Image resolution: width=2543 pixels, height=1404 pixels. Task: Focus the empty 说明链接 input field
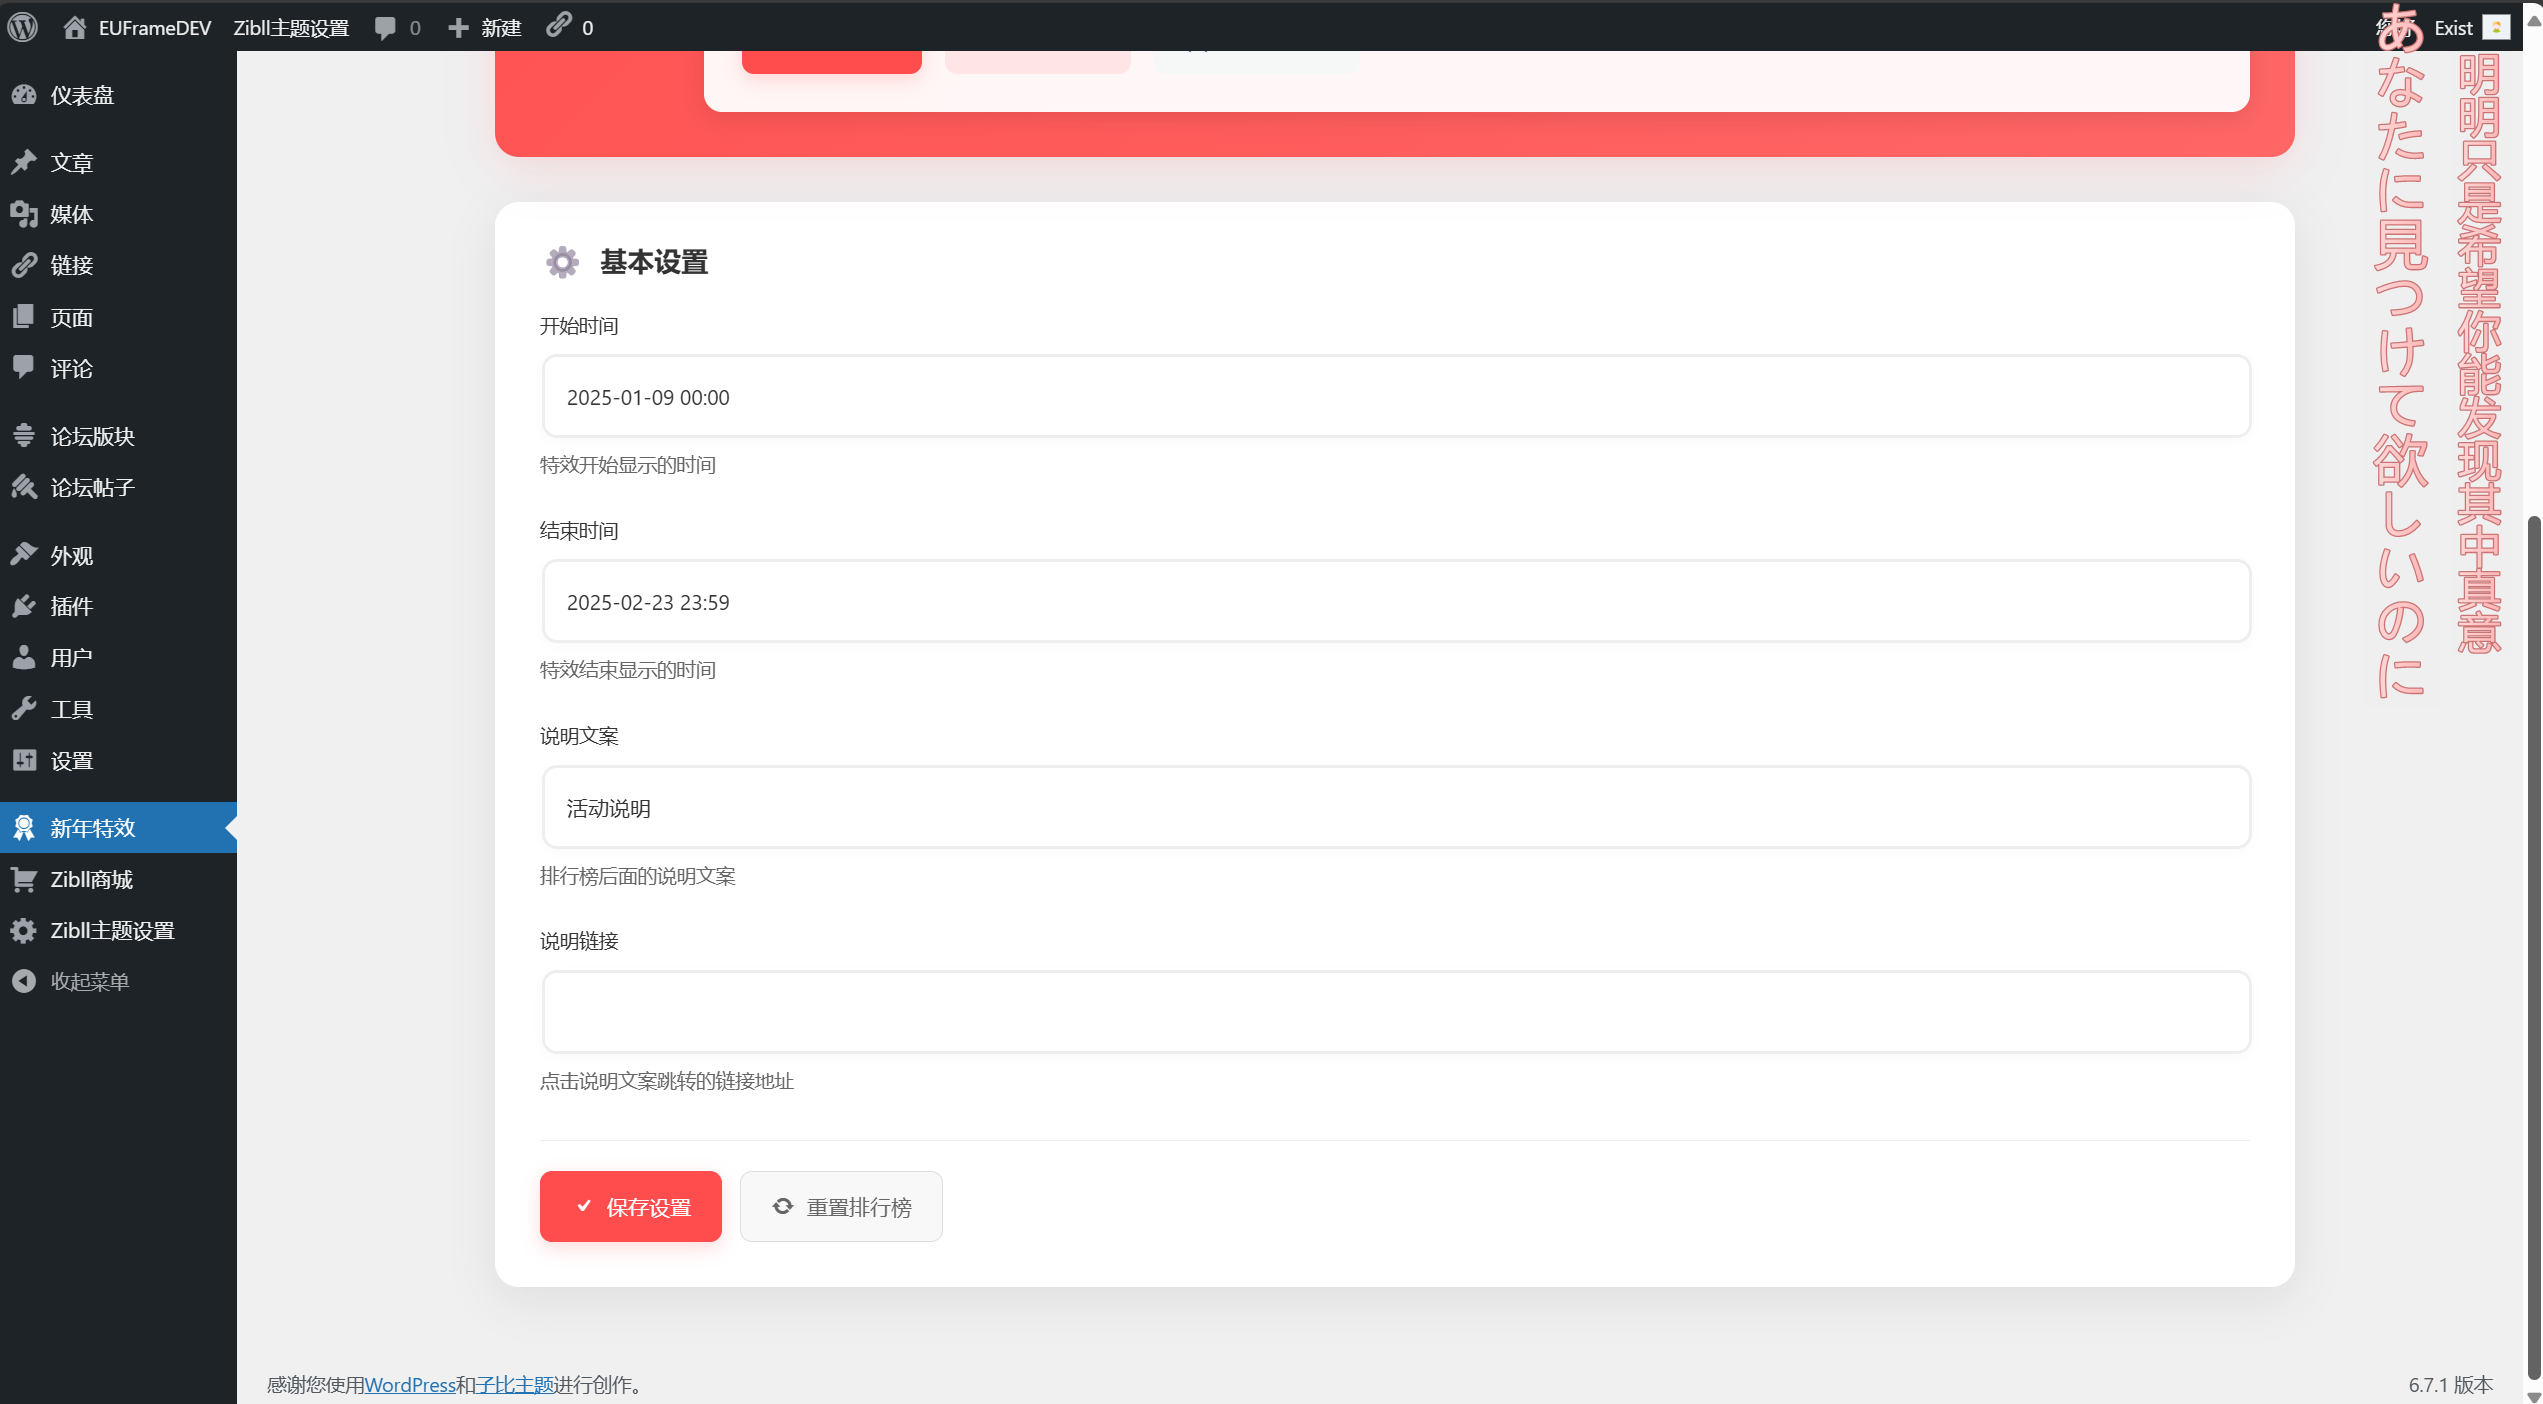(1395, 1012)
